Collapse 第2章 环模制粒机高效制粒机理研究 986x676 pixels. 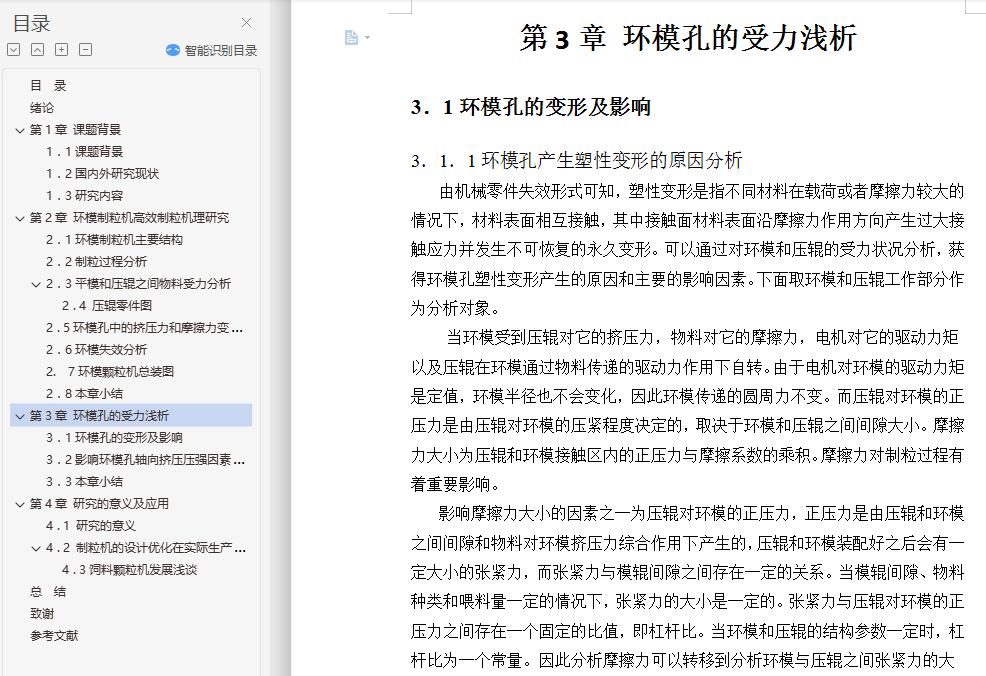(x=19, y=218)
